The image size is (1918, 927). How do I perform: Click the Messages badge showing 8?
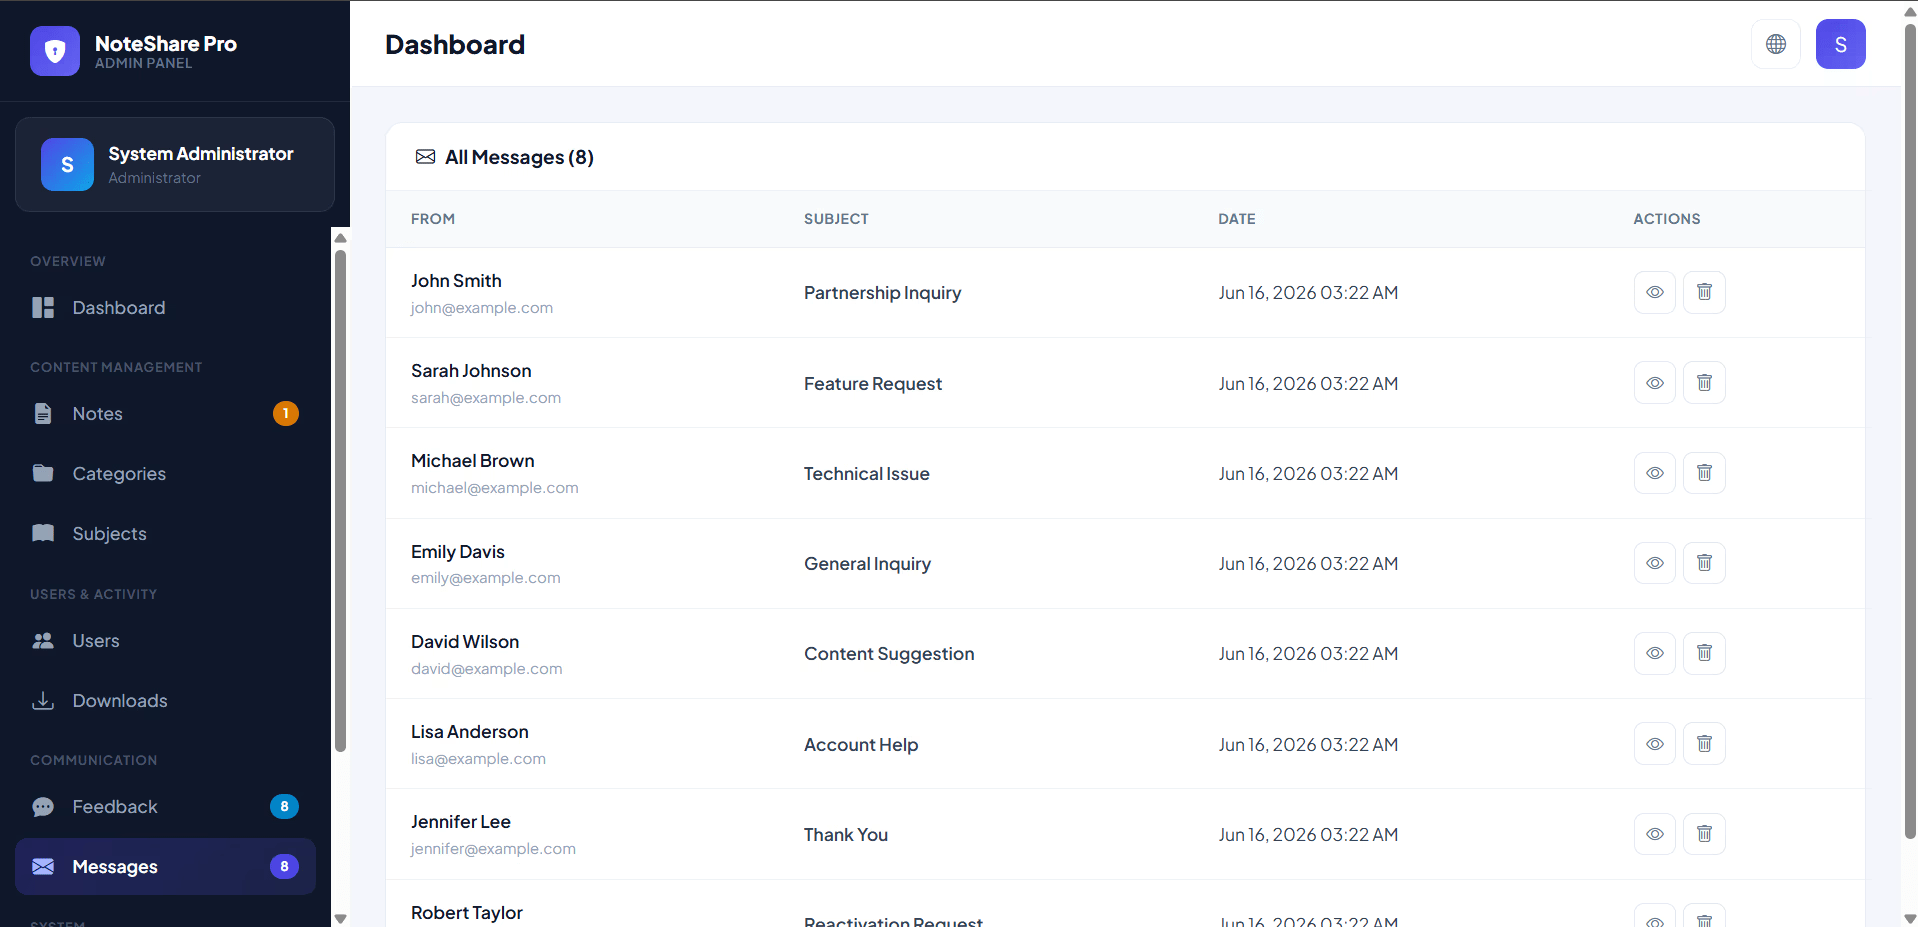point(285,866)
